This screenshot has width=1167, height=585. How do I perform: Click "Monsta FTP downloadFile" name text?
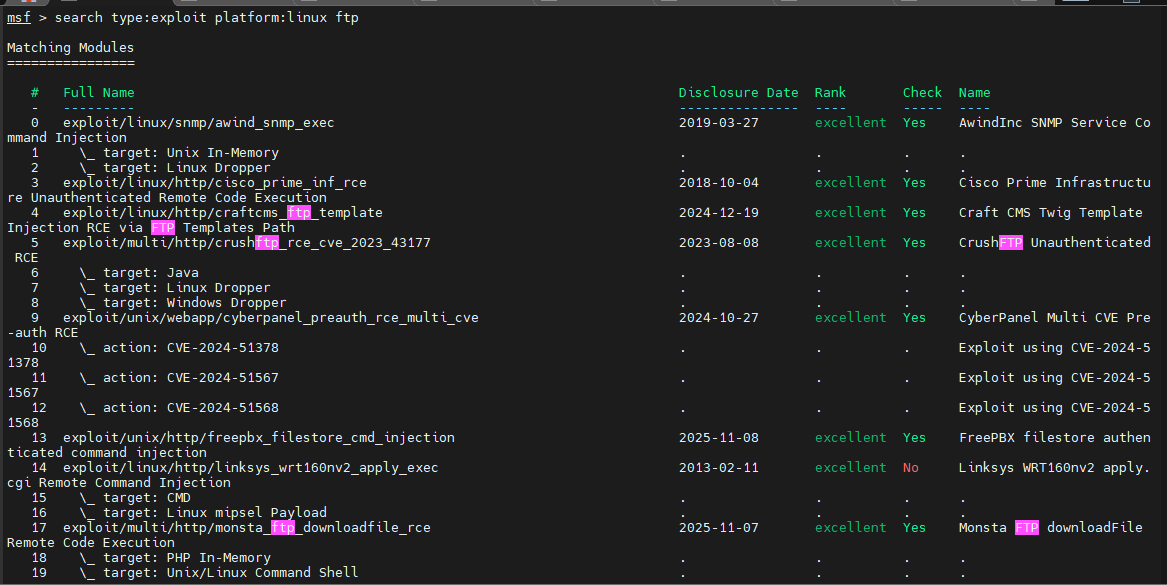click(x=1050, y=528)
